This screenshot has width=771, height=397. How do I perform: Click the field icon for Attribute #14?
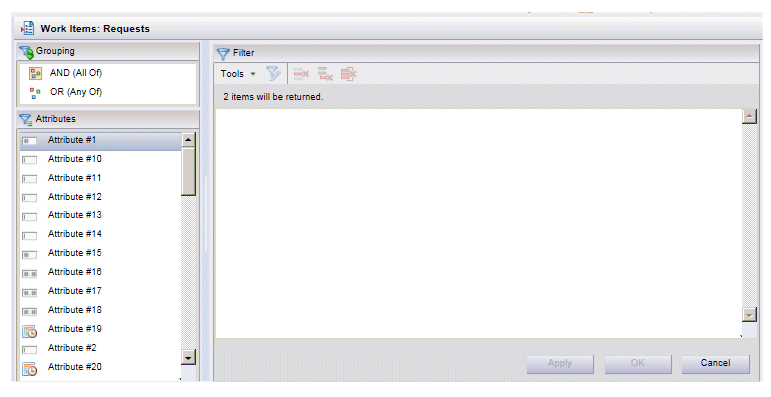click(x=30, y=236)
